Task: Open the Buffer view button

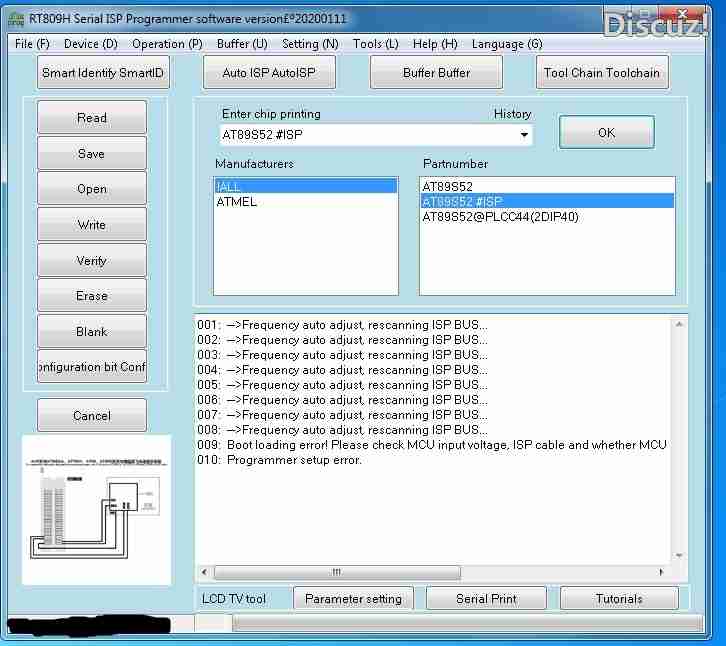Action: point(436,73)
